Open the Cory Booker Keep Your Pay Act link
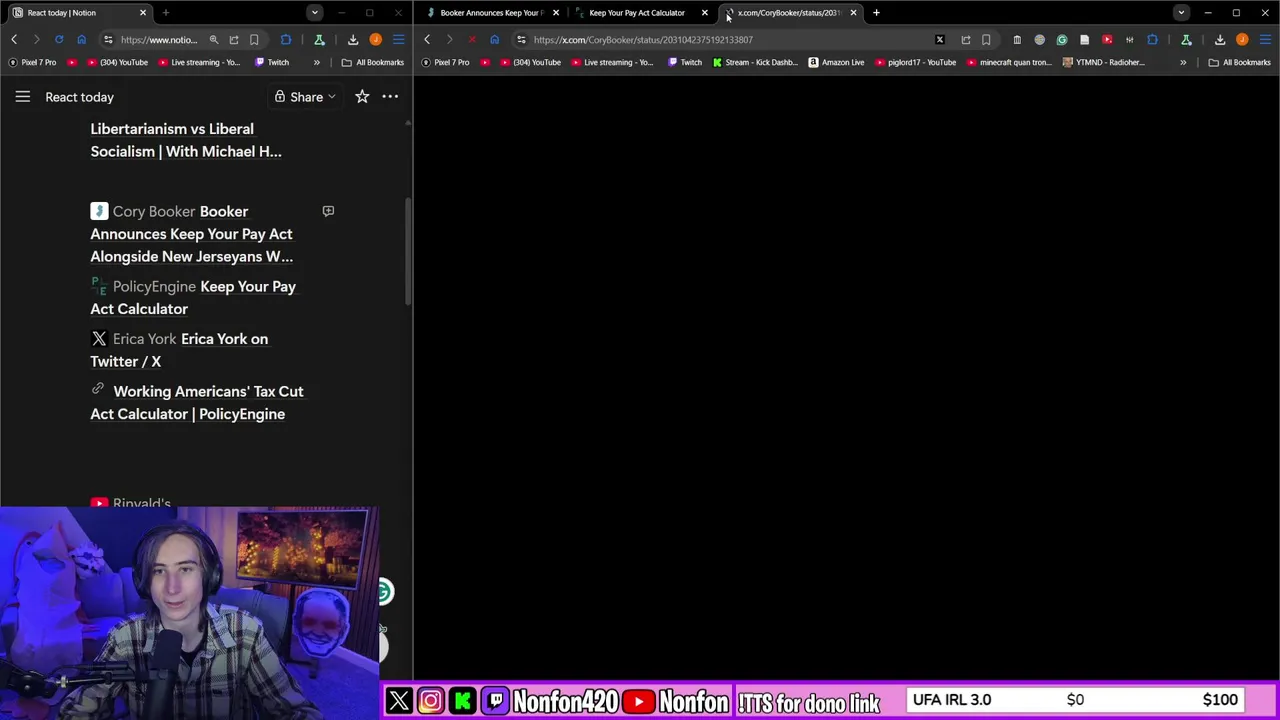The height and width of the screenshot is (720, 1280). 192,234
